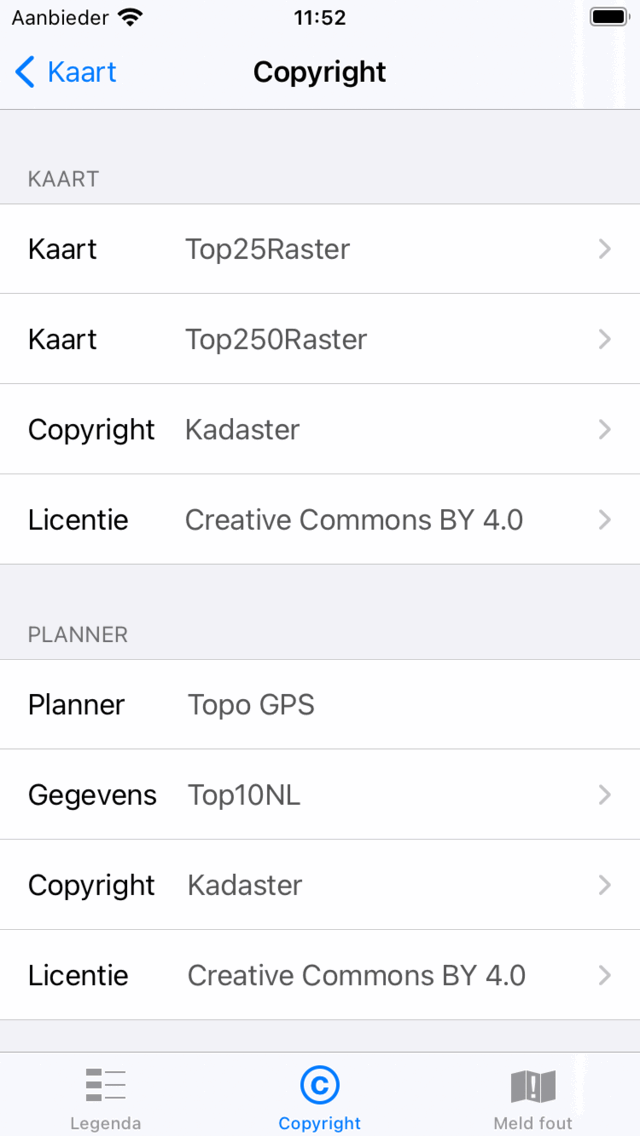Tap the Copyright circle icon
This screenshot has height=1136, width=640.
pyautogui.click(x=320, y=1085)
